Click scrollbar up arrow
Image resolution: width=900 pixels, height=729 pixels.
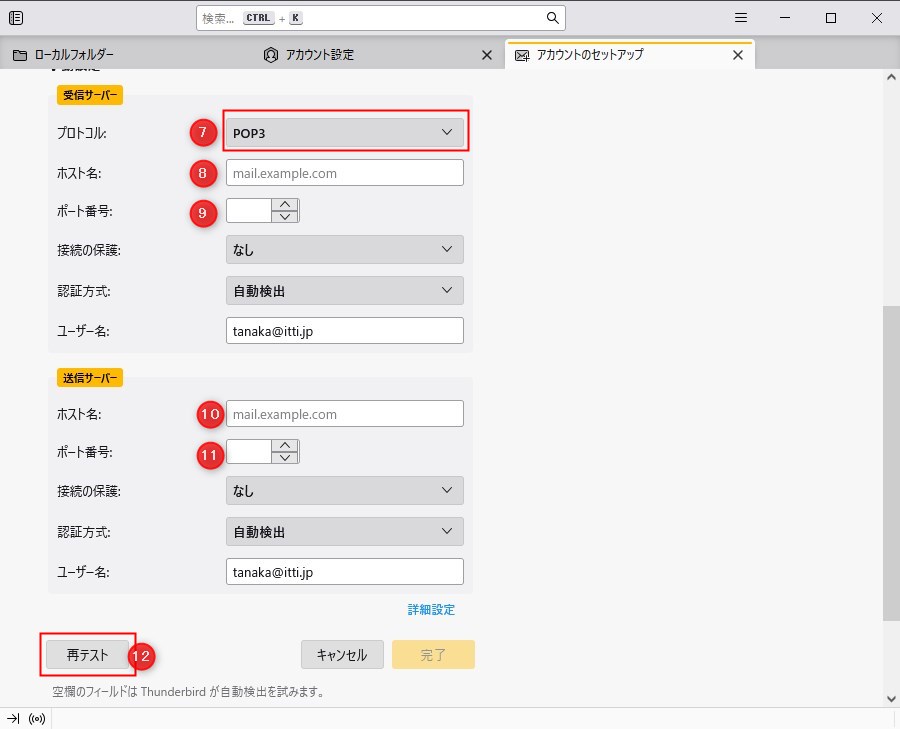[891, 76]
